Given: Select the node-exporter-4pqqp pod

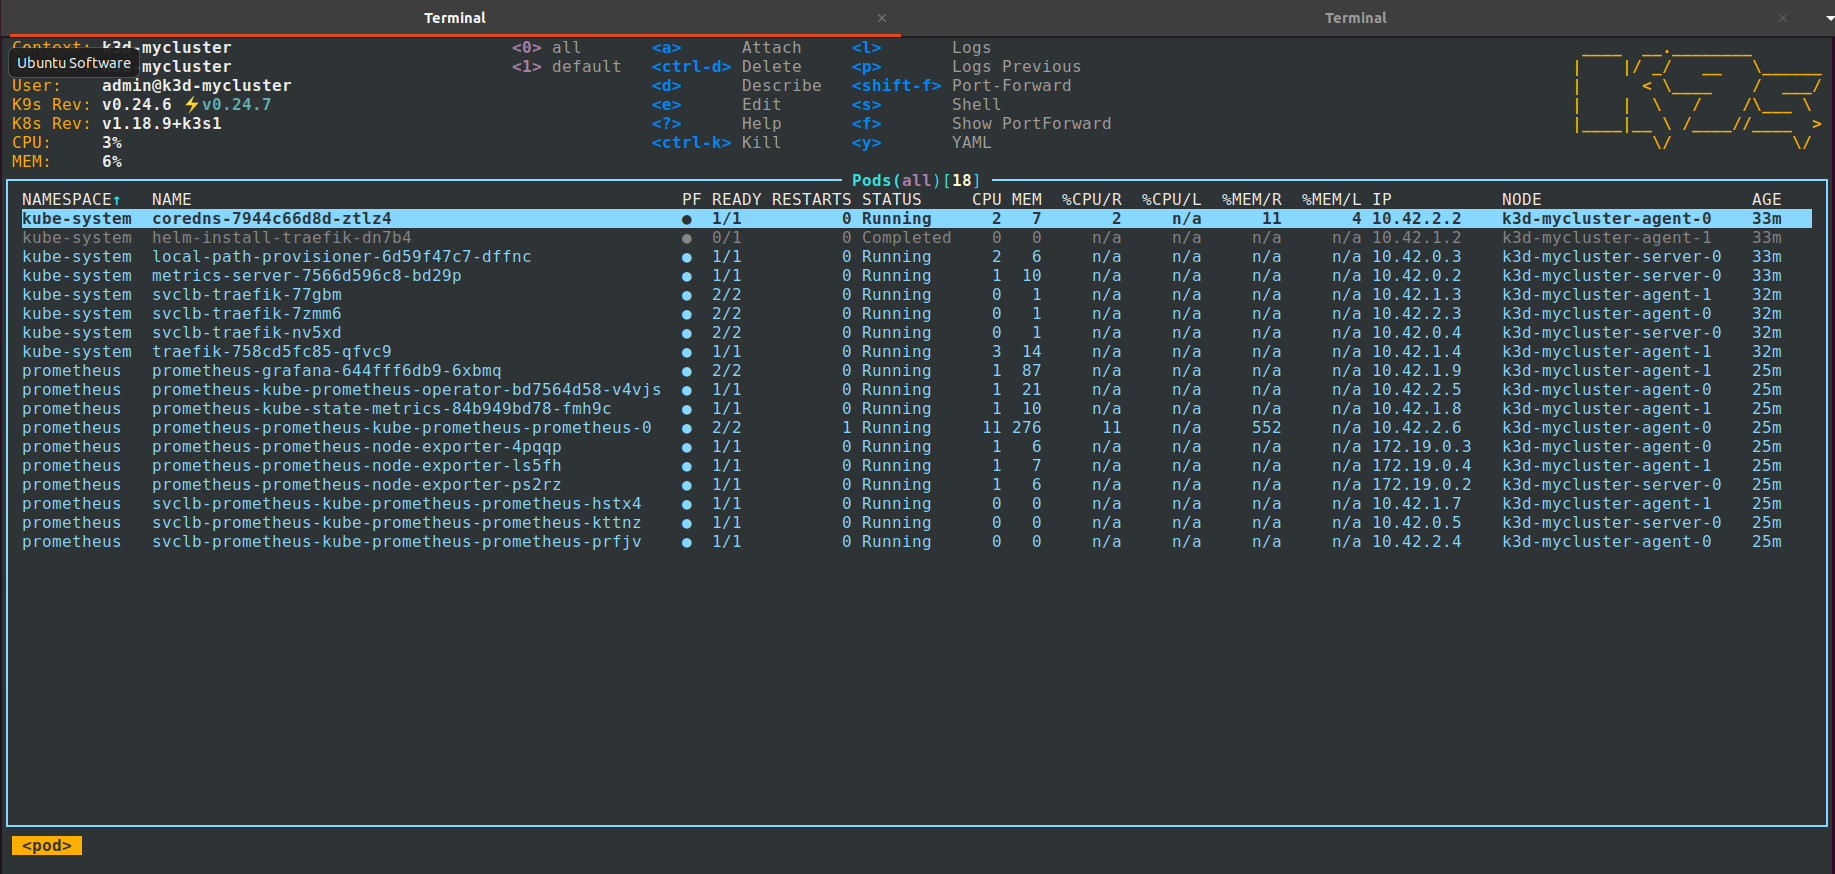Looking at the screenshot, I should [917, 446].
